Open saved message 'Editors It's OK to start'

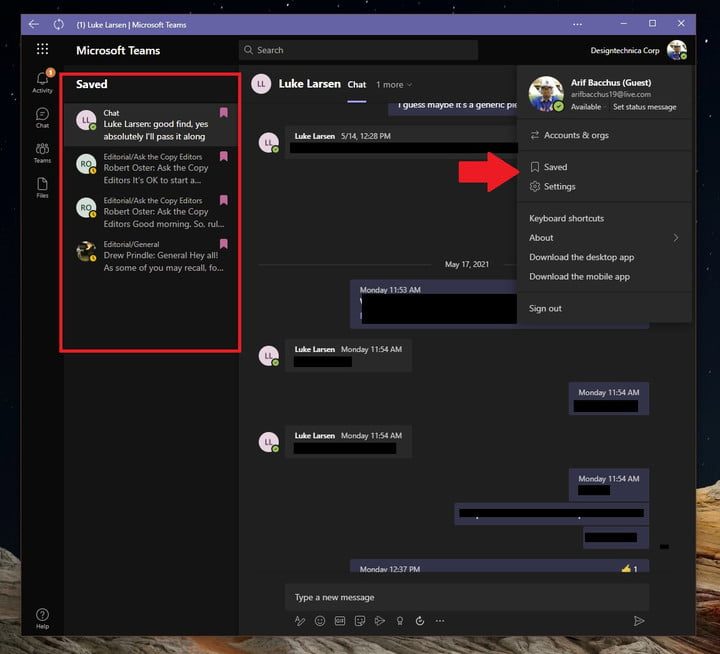click(x=150, y=168)
